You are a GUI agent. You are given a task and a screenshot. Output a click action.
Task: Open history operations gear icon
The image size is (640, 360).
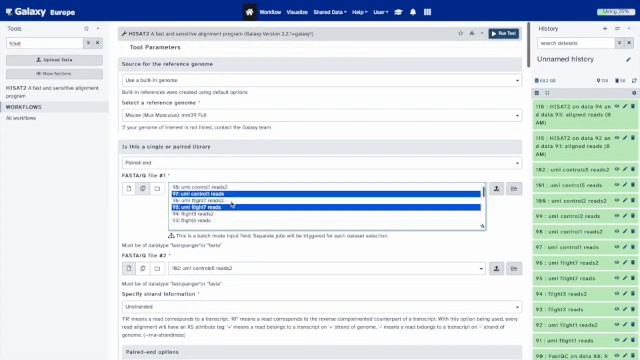point(634,93)
